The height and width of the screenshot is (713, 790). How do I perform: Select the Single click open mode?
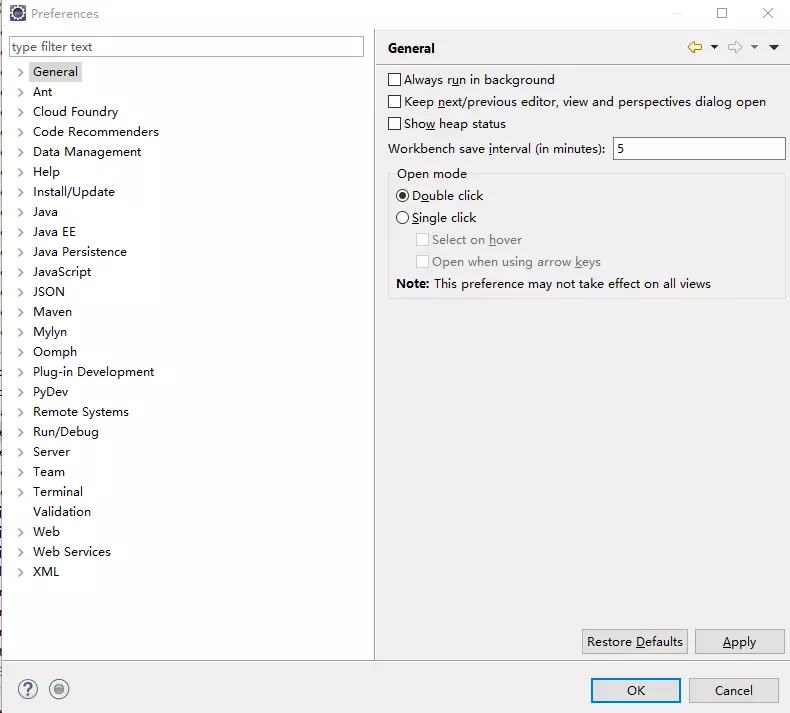click(x=403, y=218)
